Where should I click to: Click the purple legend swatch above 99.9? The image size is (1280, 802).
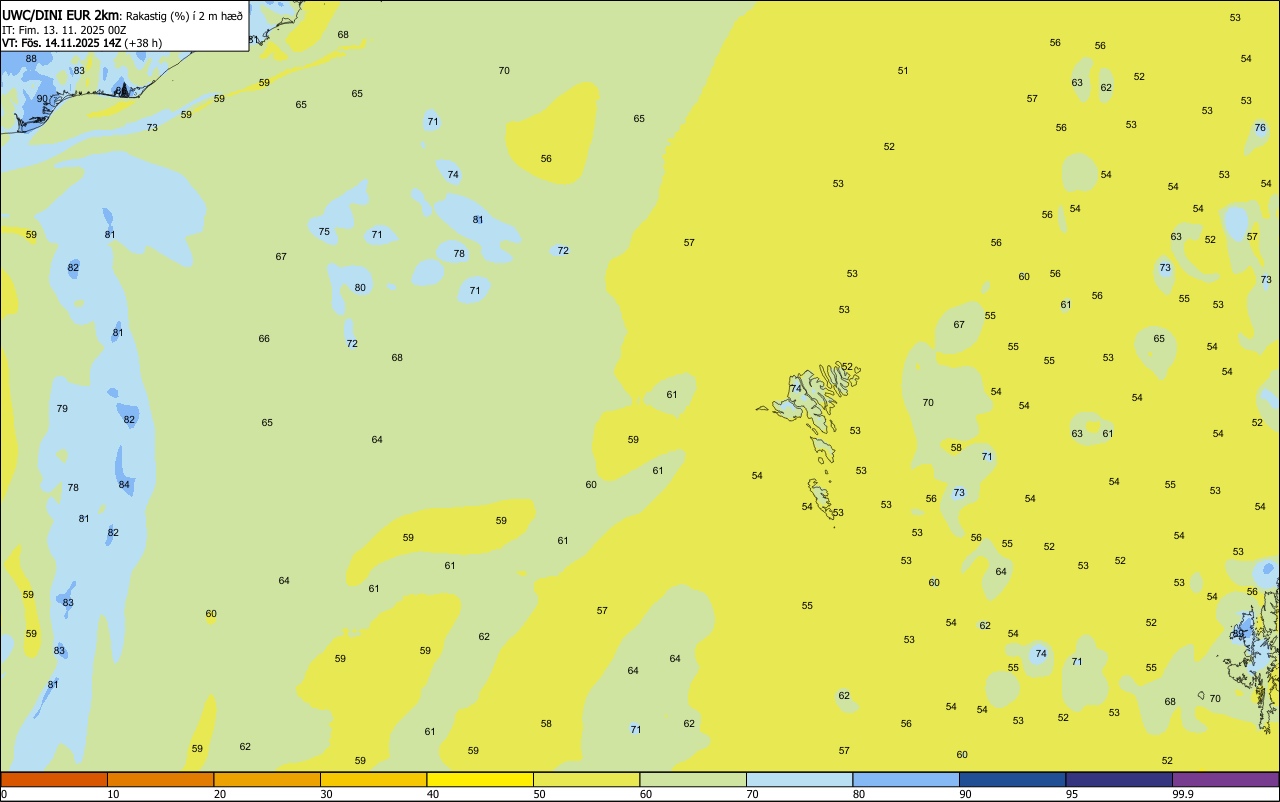point(1225,779)
